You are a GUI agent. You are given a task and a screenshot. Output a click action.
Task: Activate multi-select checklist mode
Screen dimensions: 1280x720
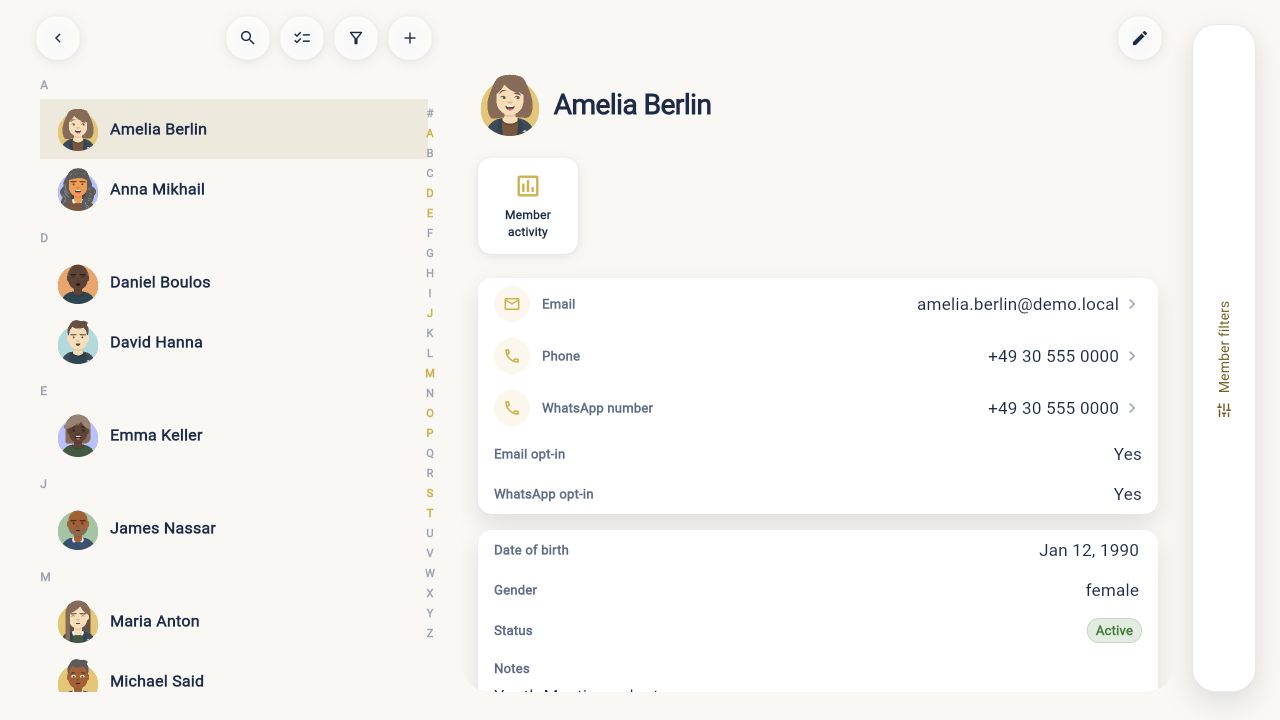point(302,38)
